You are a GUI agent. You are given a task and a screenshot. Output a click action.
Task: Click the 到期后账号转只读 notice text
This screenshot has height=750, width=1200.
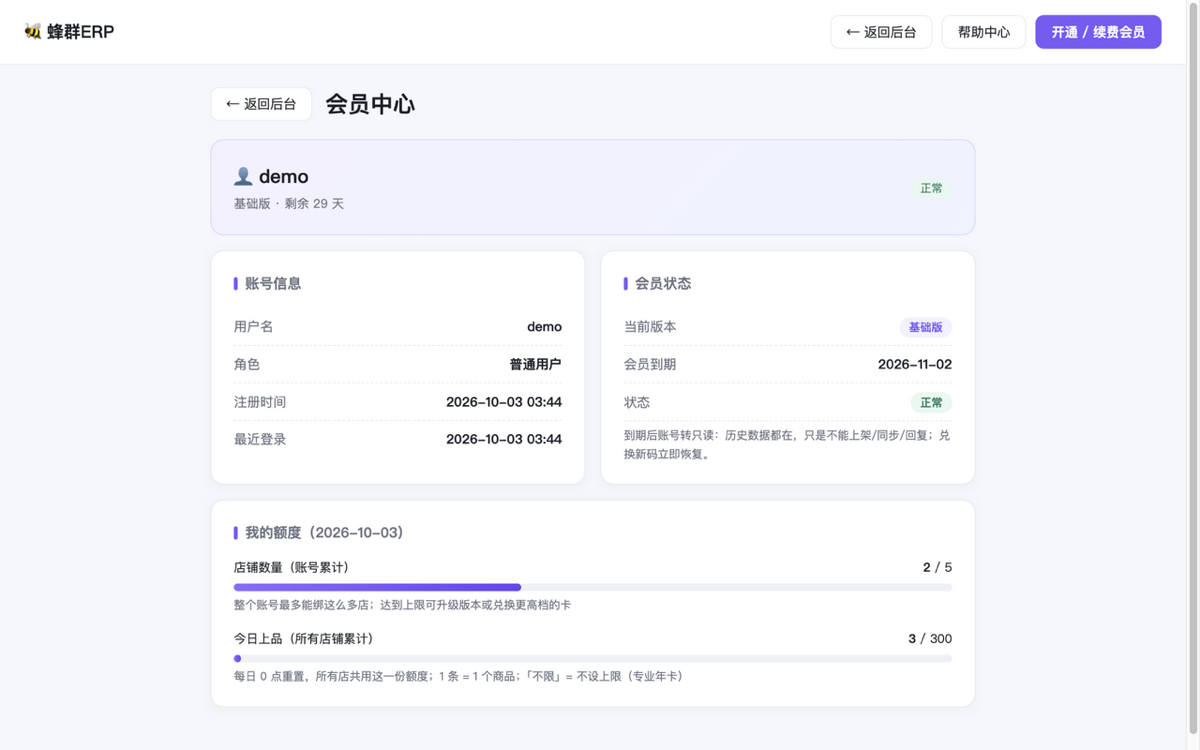[787, 445]
